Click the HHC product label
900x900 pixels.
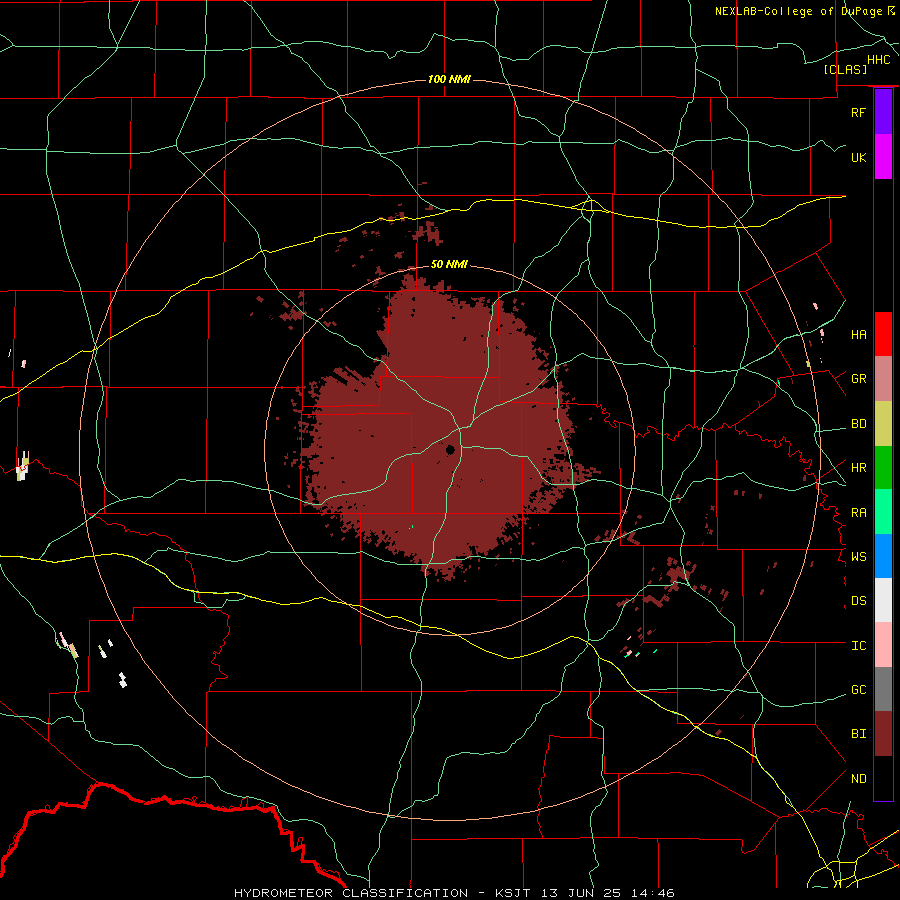tap(878, 60)
